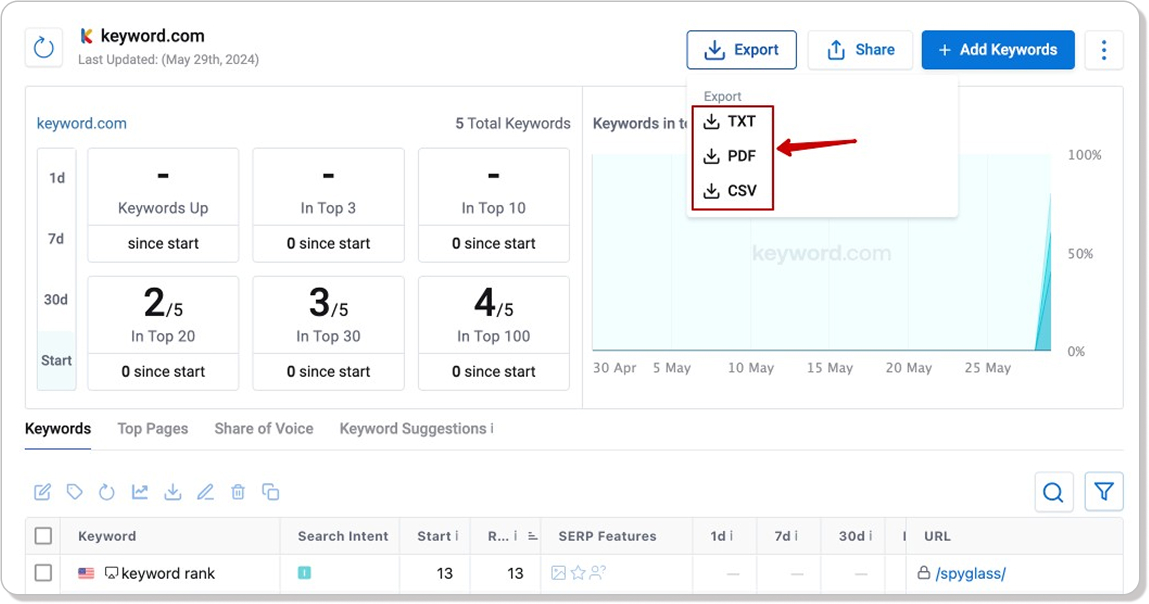Viewport: 1149px width, 604px height.
Task: Tick the select-all checkbox in the table header
Action: [x=43, y=536]
